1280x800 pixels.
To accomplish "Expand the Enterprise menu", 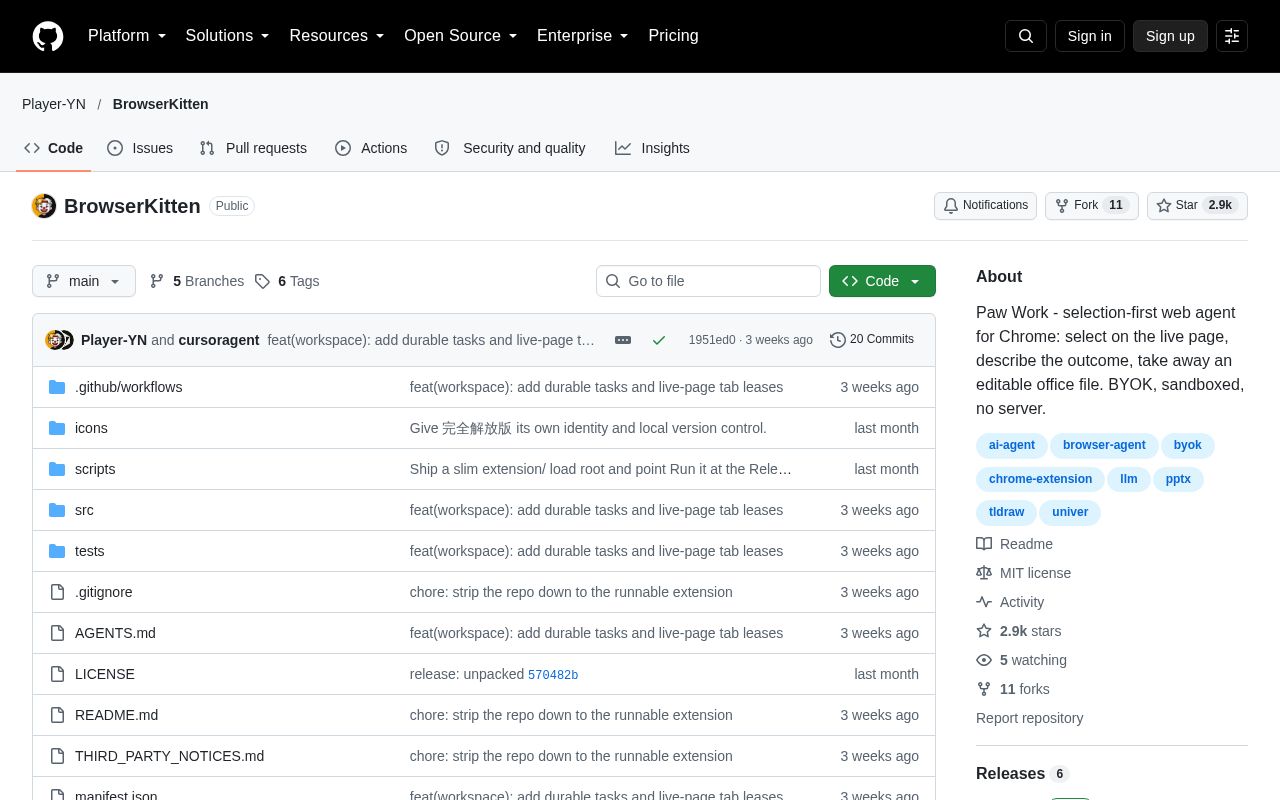I will [x=583, y=36].
